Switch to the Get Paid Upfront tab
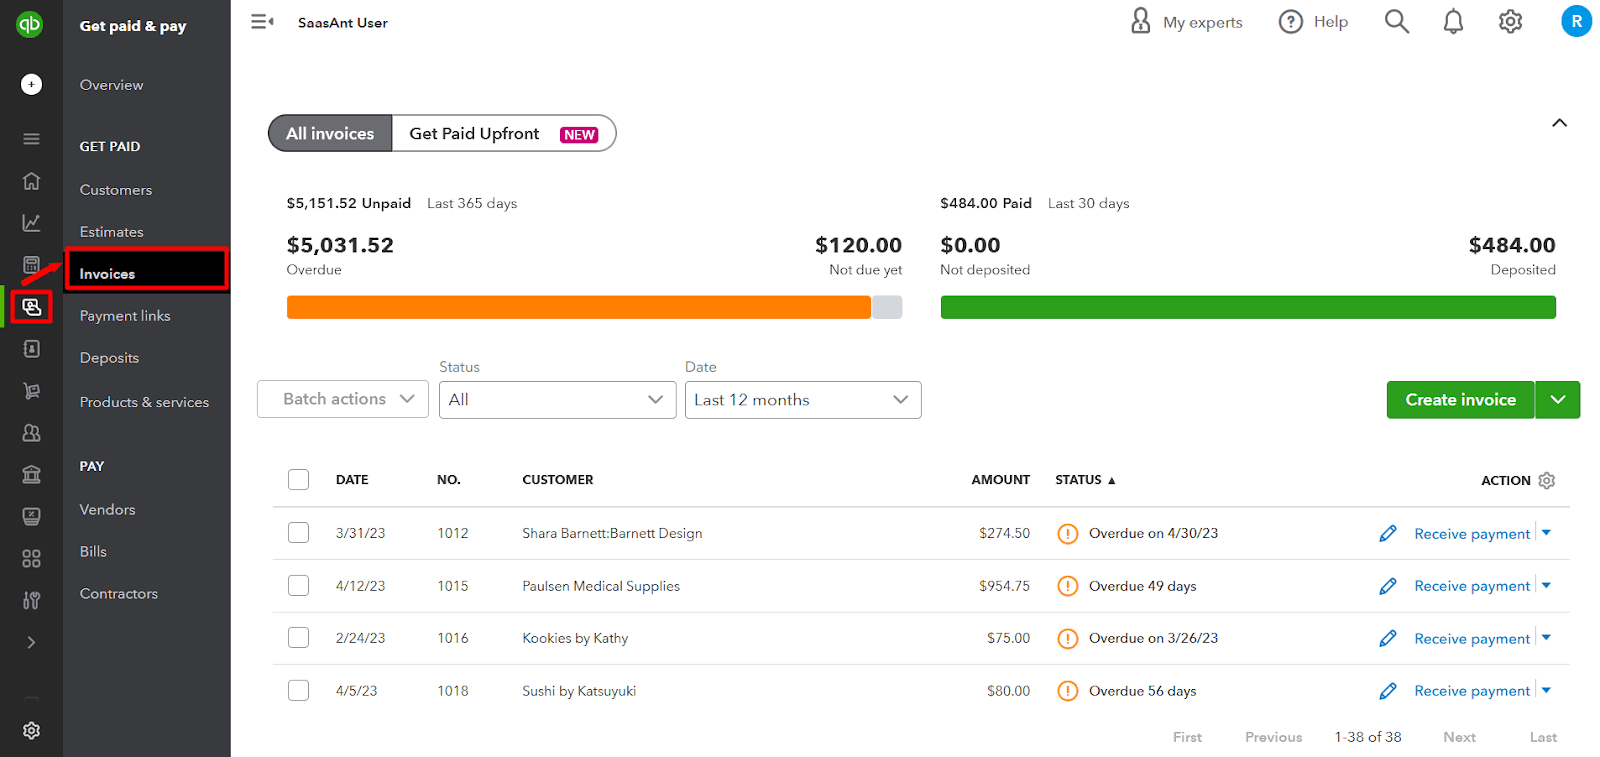1600x757 pixels. 504,134
